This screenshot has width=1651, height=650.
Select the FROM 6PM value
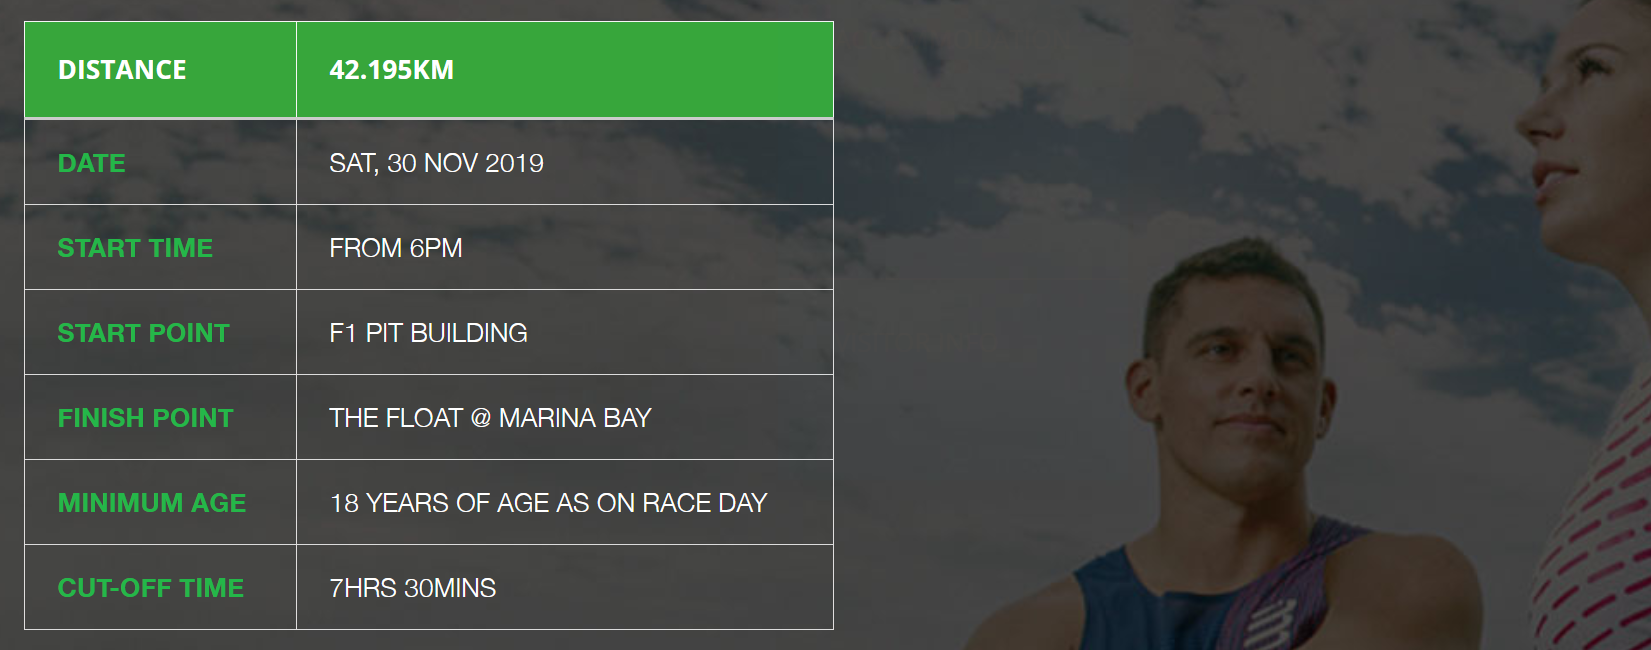point(395,248)
